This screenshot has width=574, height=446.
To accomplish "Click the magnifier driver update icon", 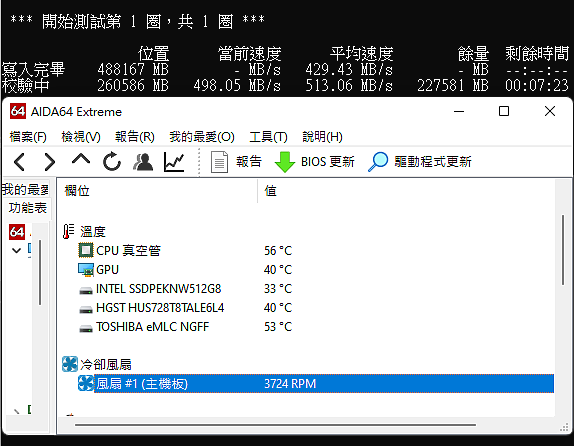I will [x=378, y=162].
